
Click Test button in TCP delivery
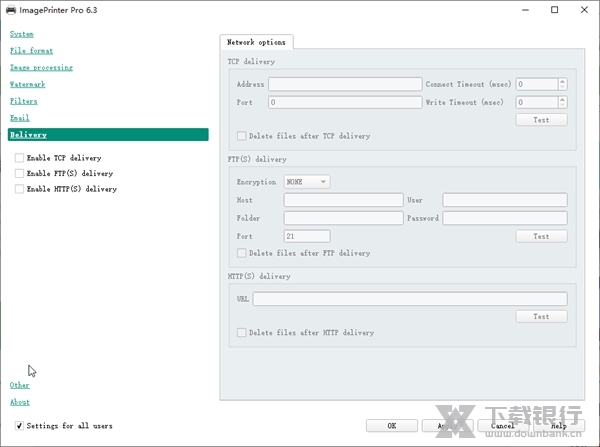(541, 120)
